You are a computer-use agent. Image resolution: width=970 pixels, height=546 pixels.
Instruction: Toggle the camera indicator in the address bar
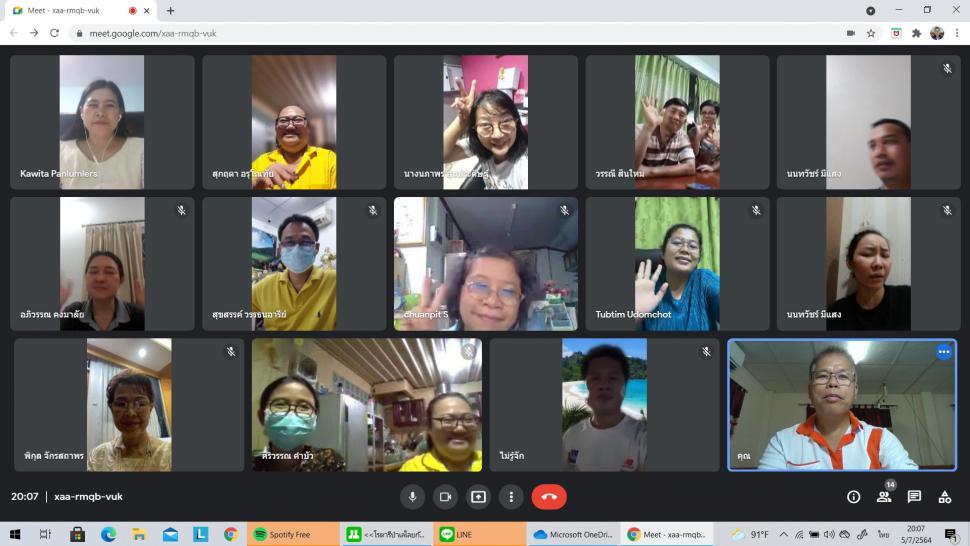tap(850, 33)
